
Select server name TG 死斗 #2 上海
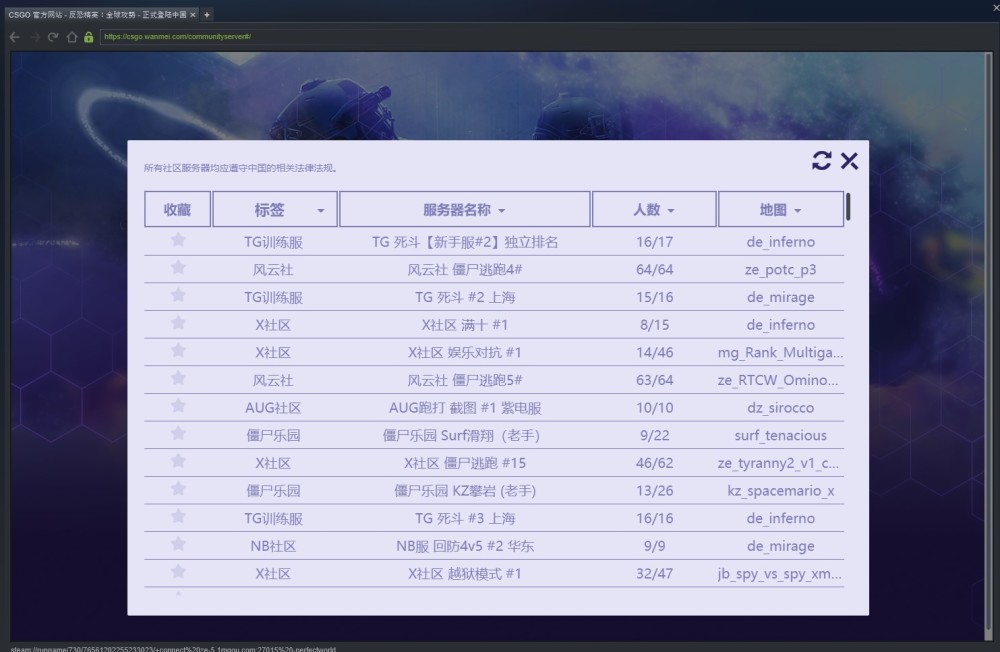tap(465, 297)
